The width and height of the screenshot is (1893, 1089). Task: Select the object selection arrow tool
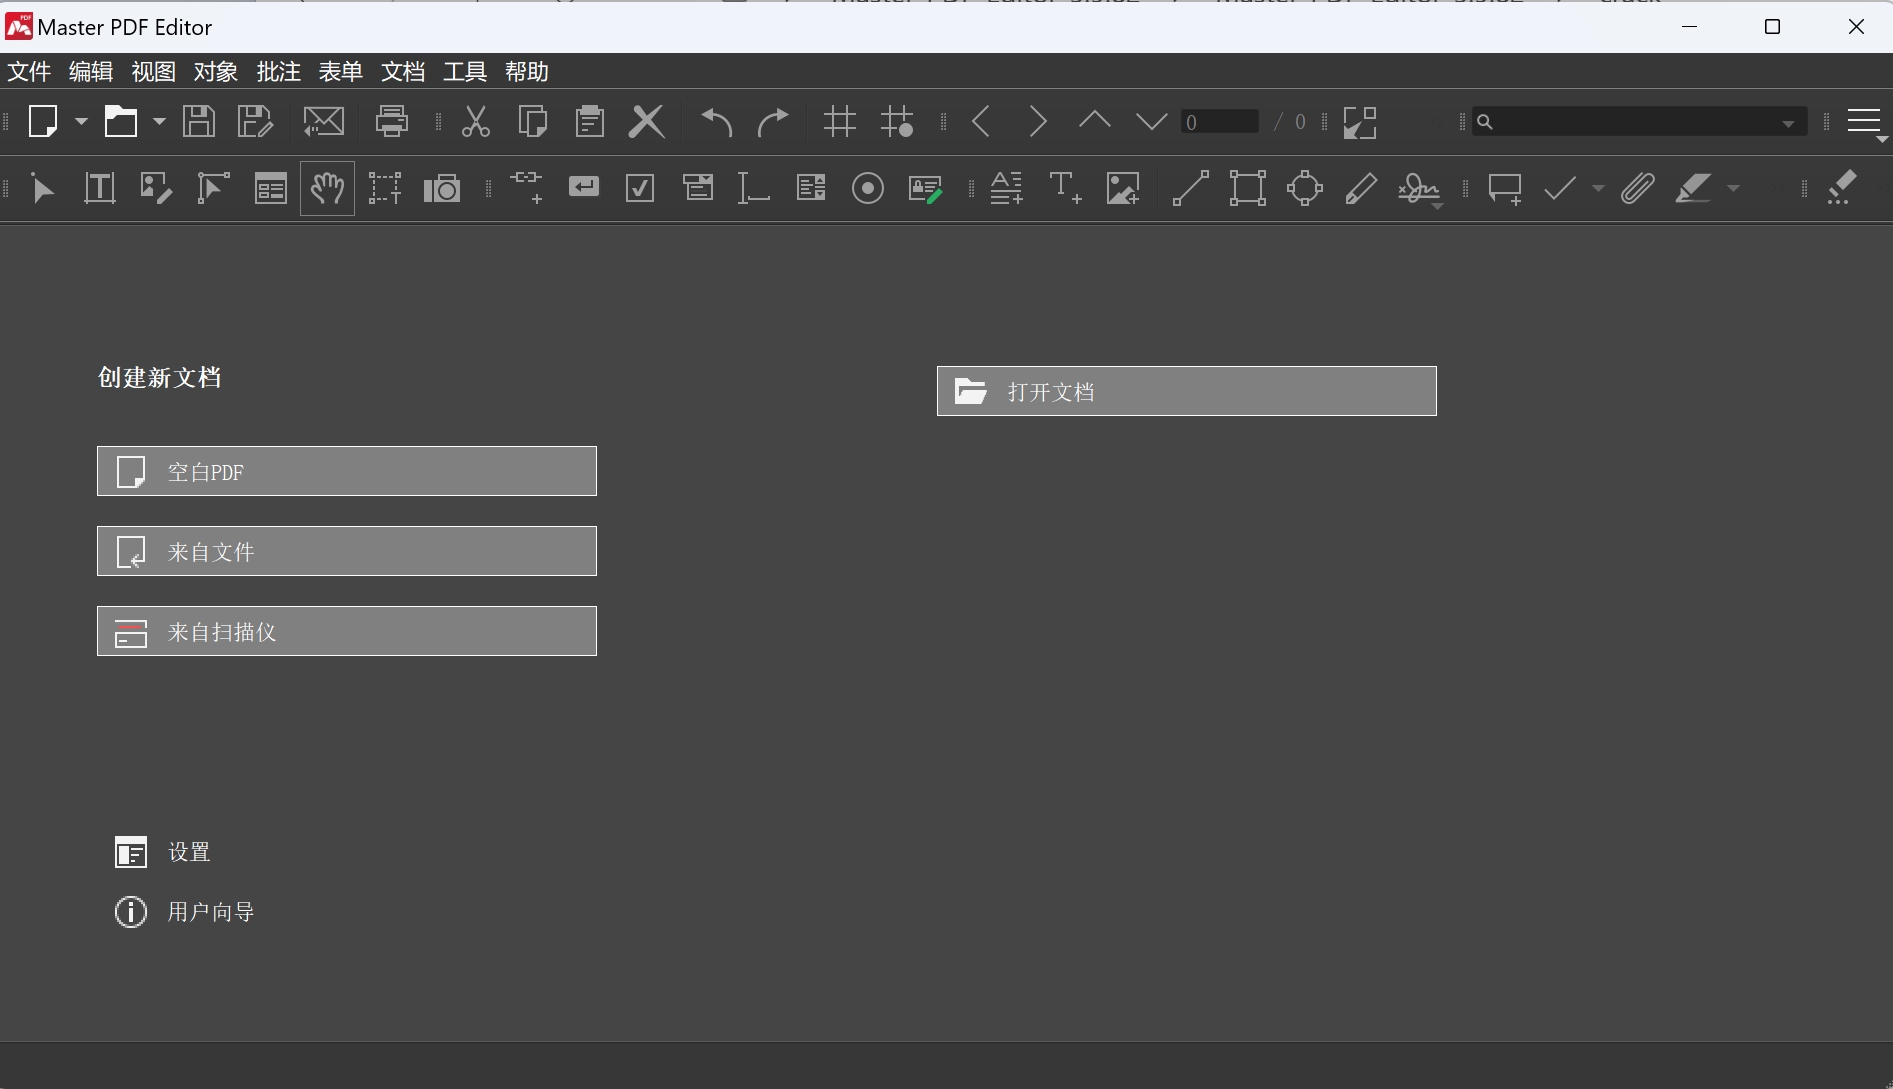pos(43,188)
